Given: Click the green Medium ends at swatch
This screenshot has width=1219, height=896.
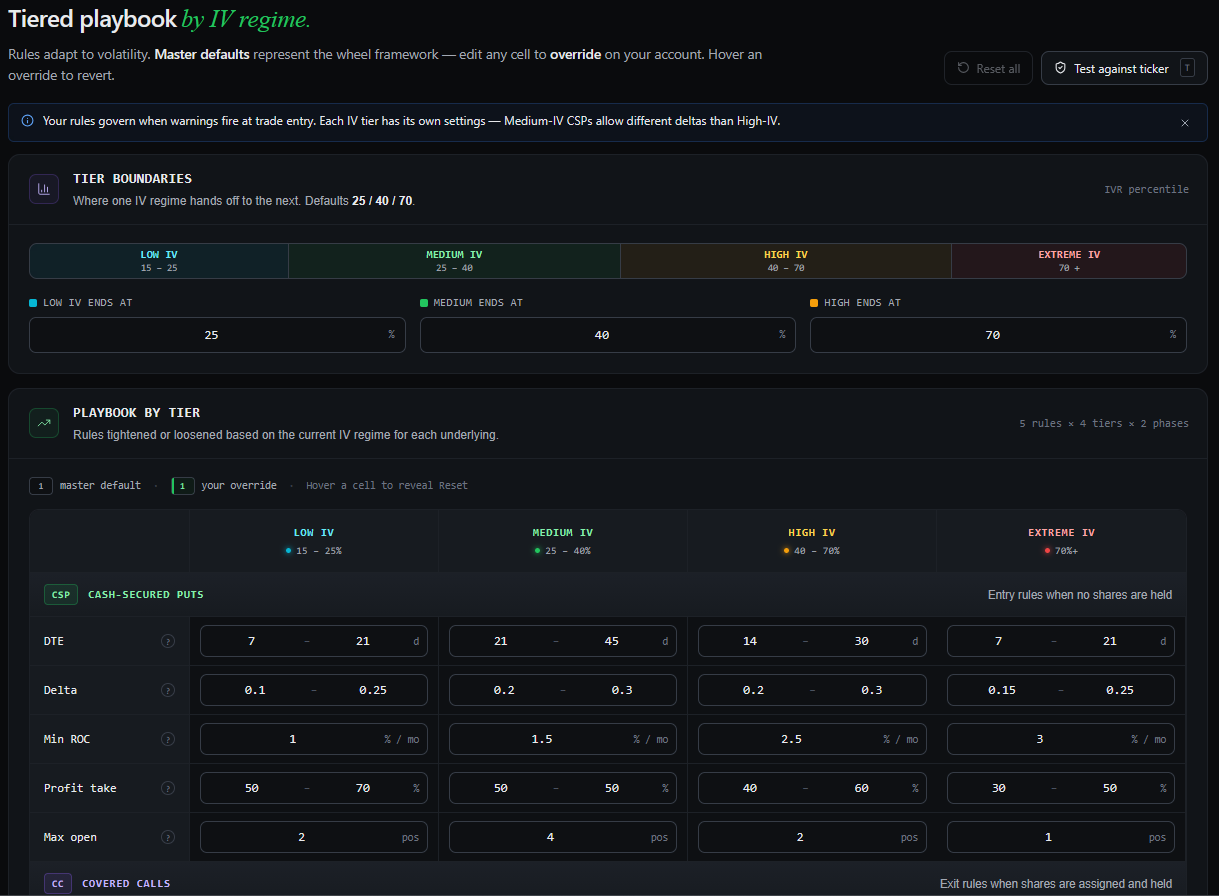Looking at the screenshot, I should (424, 302).
